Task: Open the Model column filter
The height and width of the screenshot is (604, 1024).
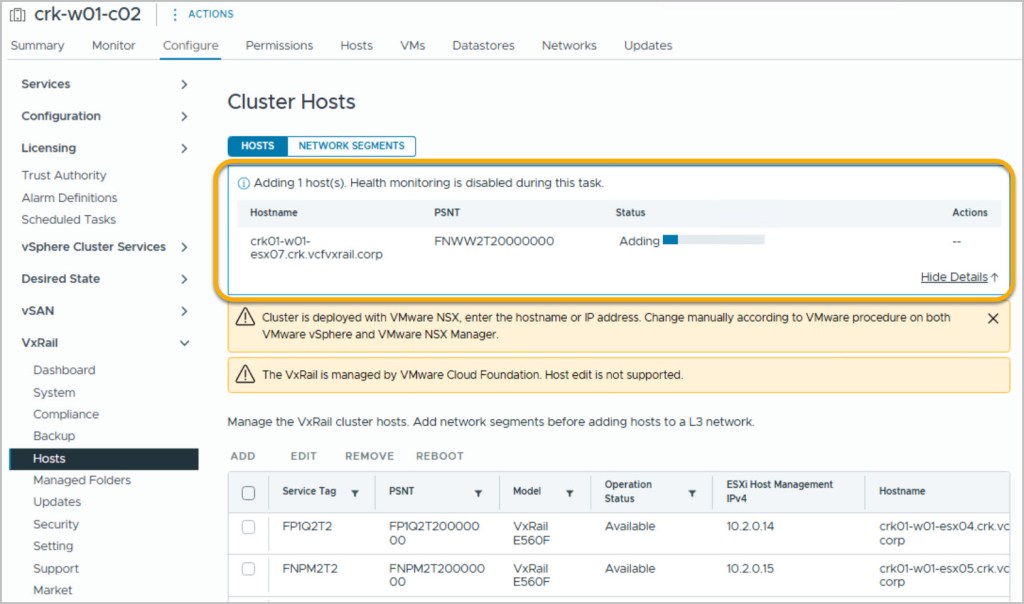Action: point(569,492)
